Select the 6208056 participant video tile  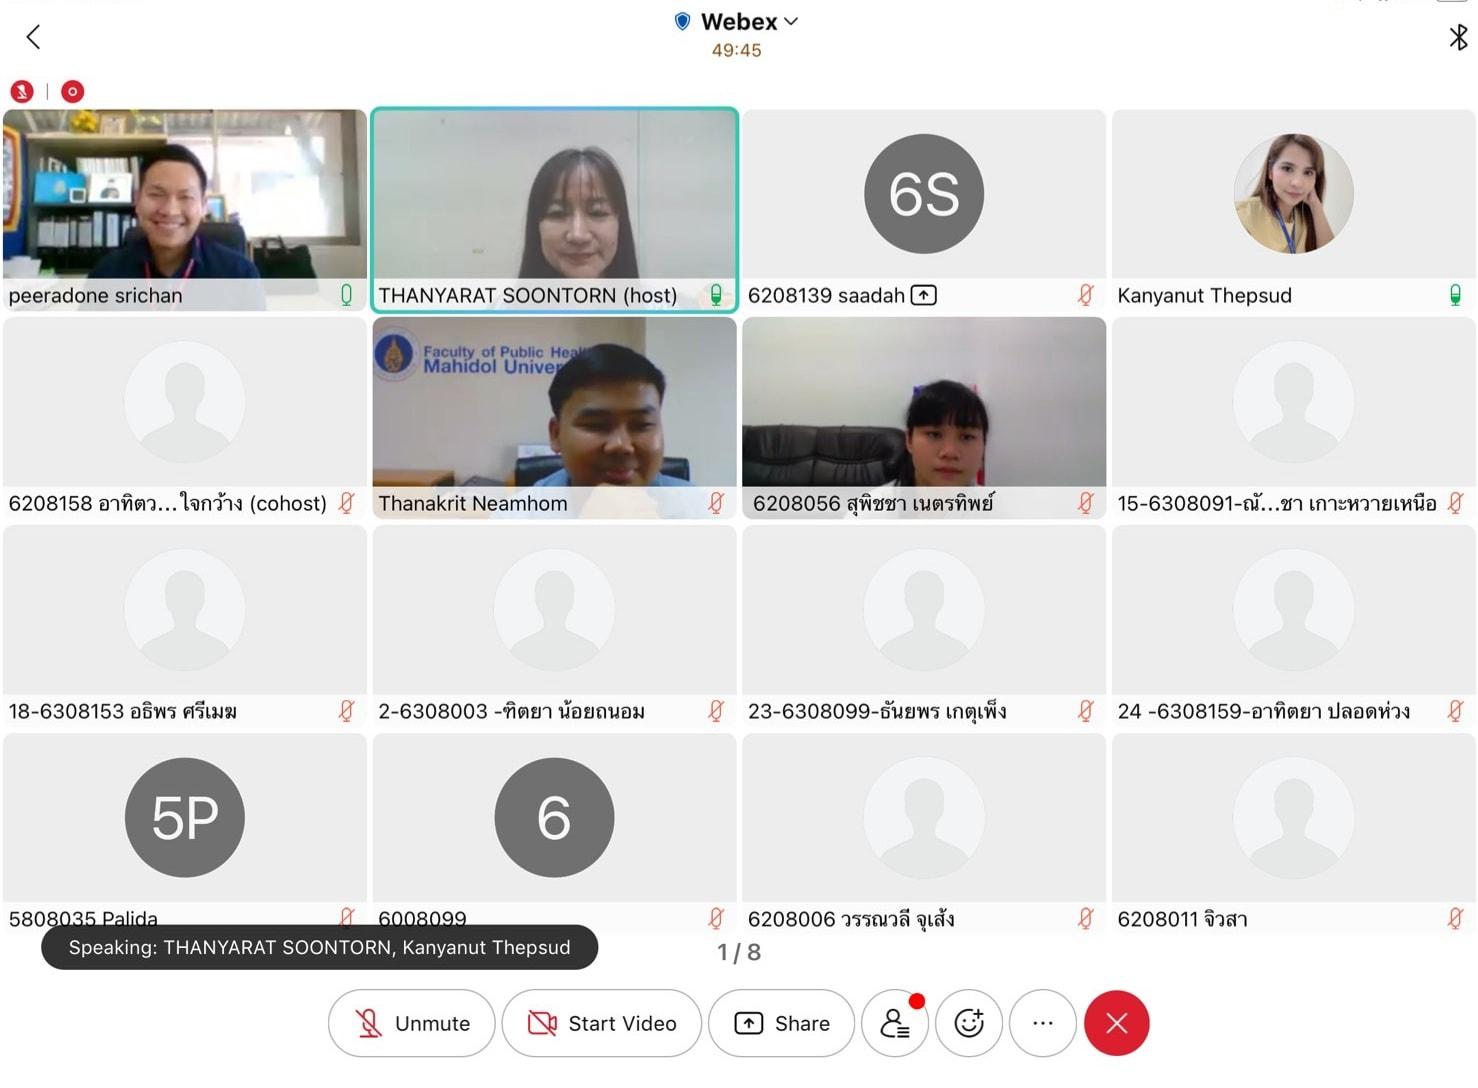point(924,418)
